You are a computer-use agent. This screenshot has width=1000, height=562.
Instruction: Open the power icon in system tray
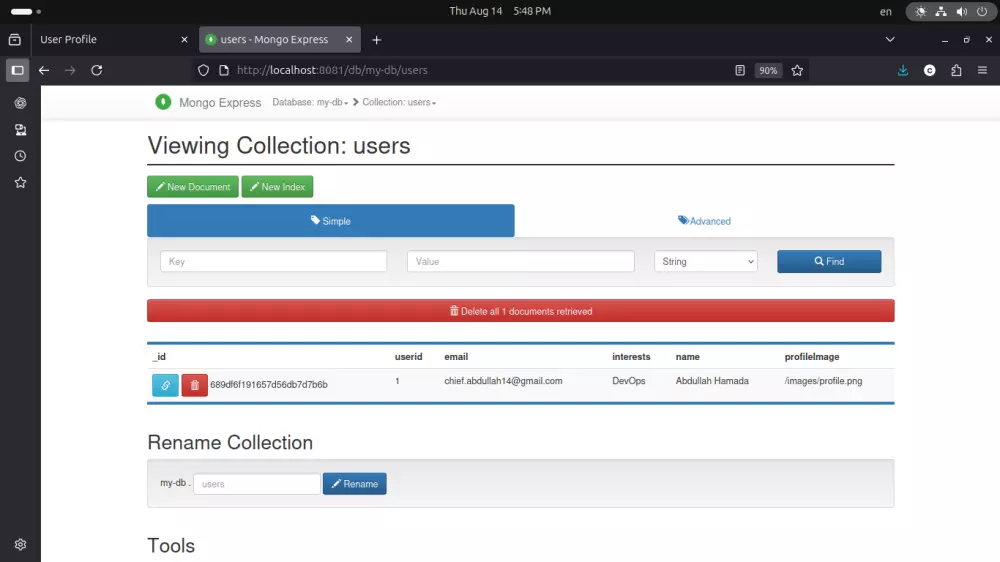[x=982, y=11]
